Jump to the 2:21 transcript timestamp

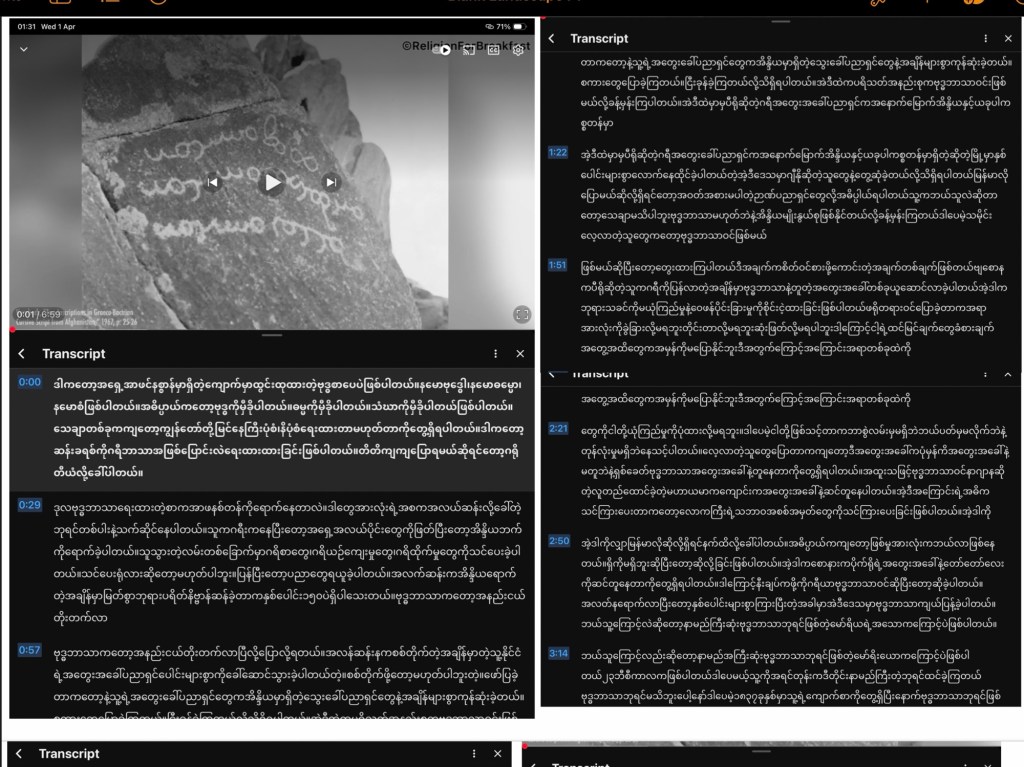pyautogui.click(x=558, y=428)
